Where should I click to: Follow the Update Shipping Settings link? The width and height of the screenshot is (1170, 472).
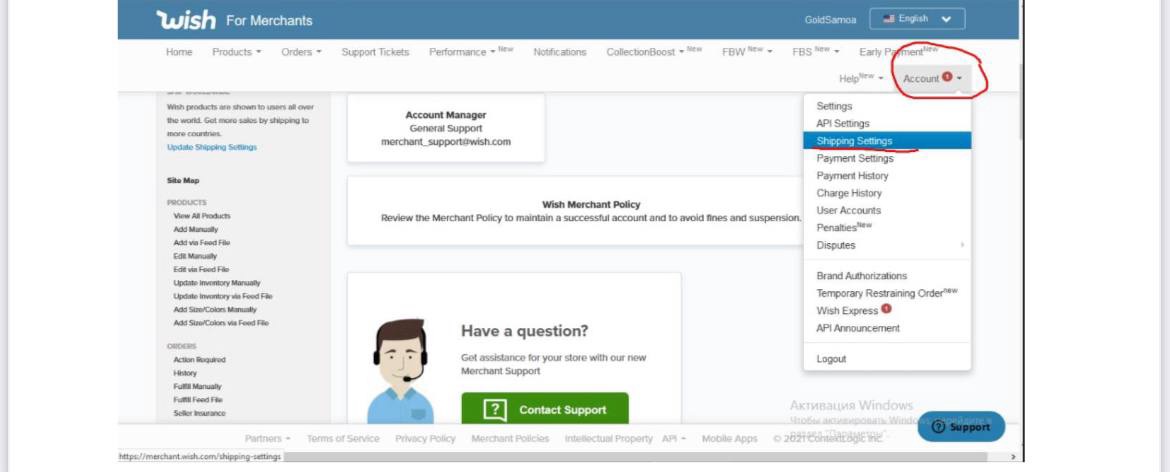pos(212,147)
